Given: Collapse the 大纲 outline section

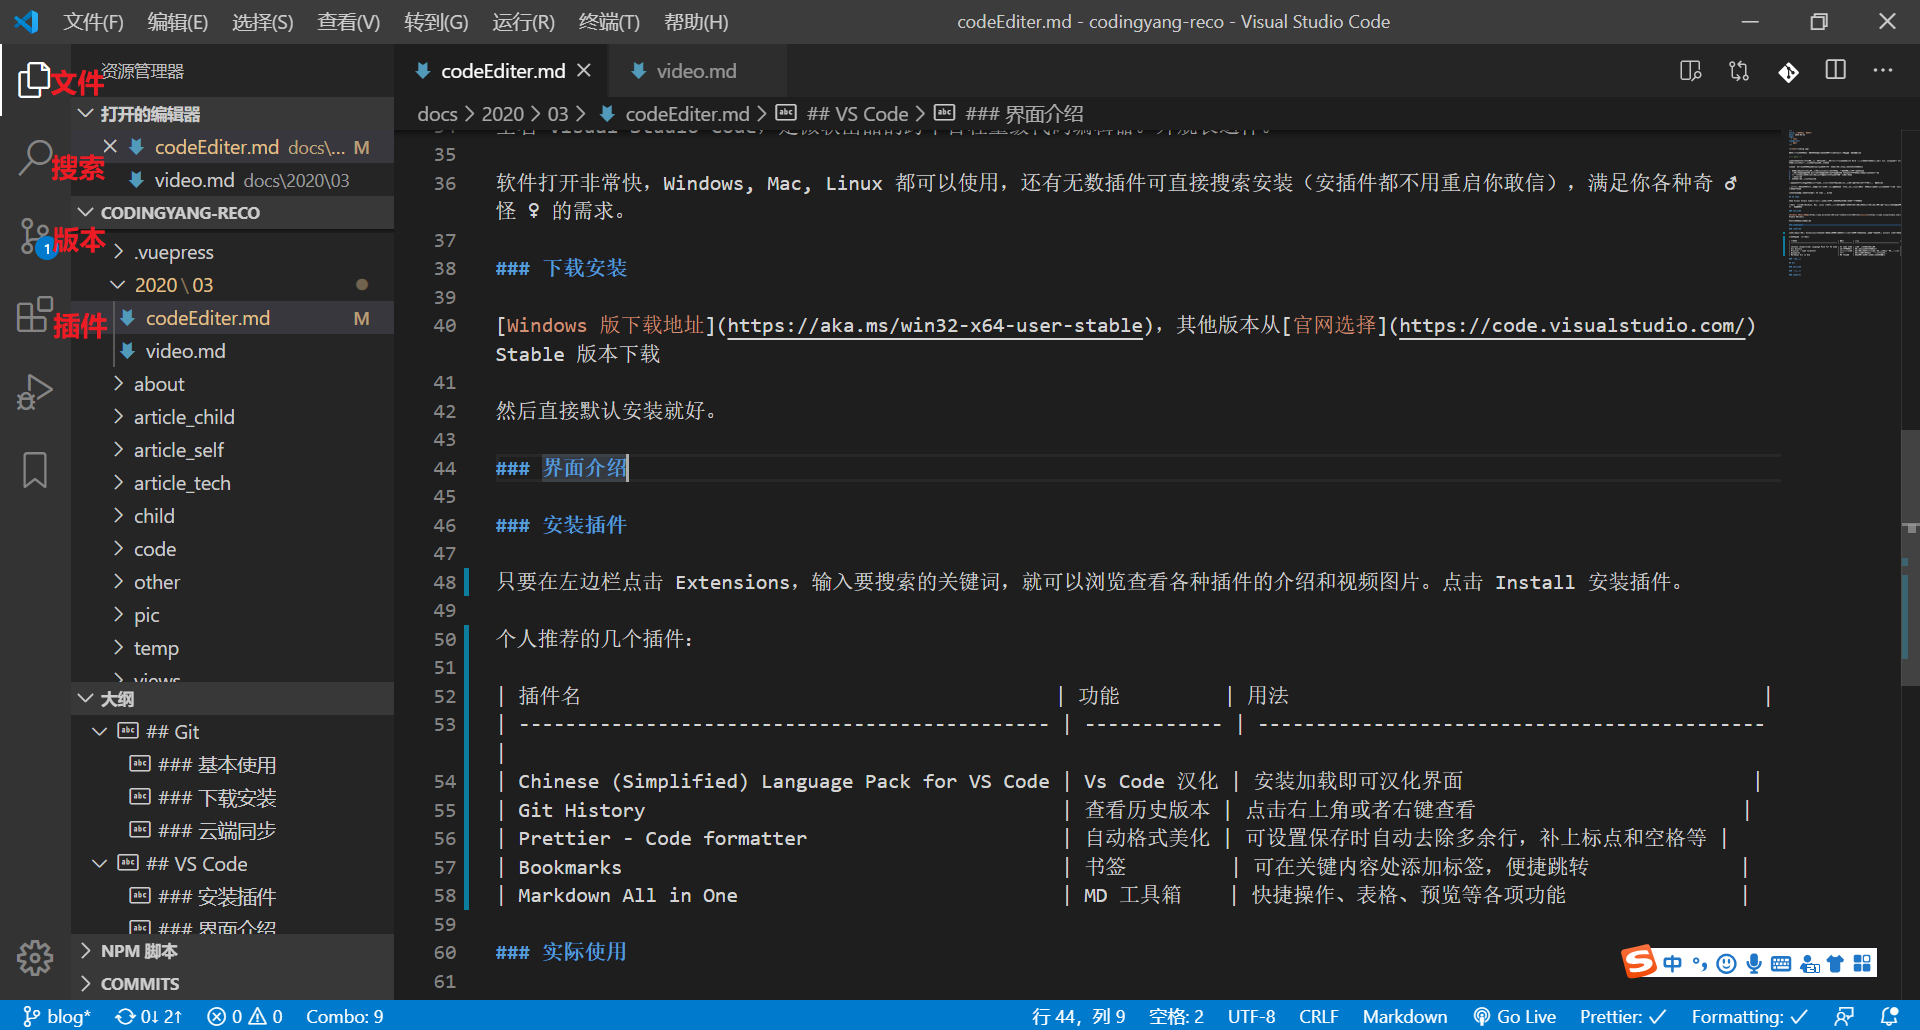Looking at the screenshot, I should tap(234, 698).
